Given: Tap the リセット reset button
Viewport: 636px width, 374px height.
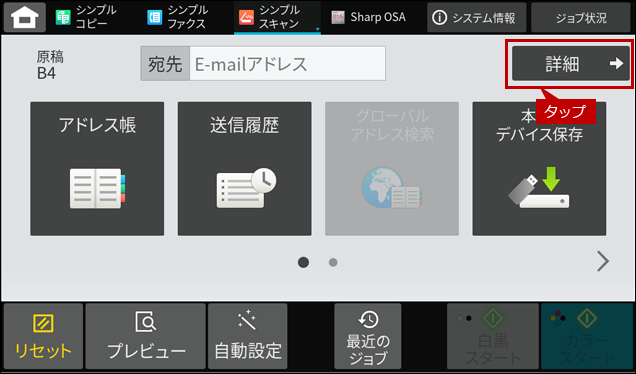Looking at the screenshot, I should (43, 336).
